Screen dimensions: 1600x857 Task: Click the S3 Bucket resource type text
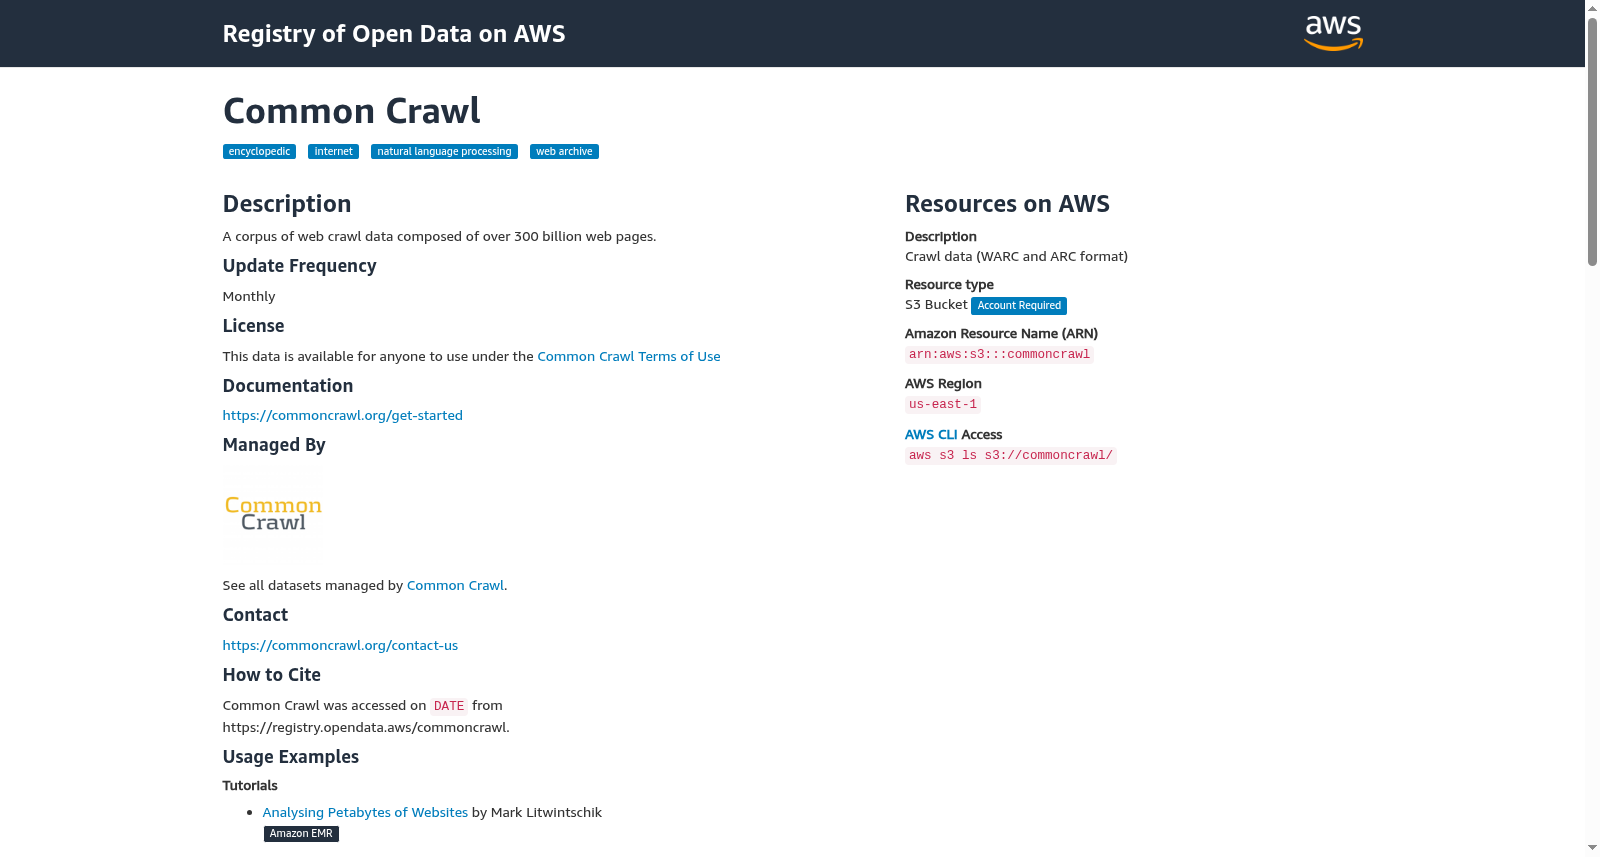936,305
